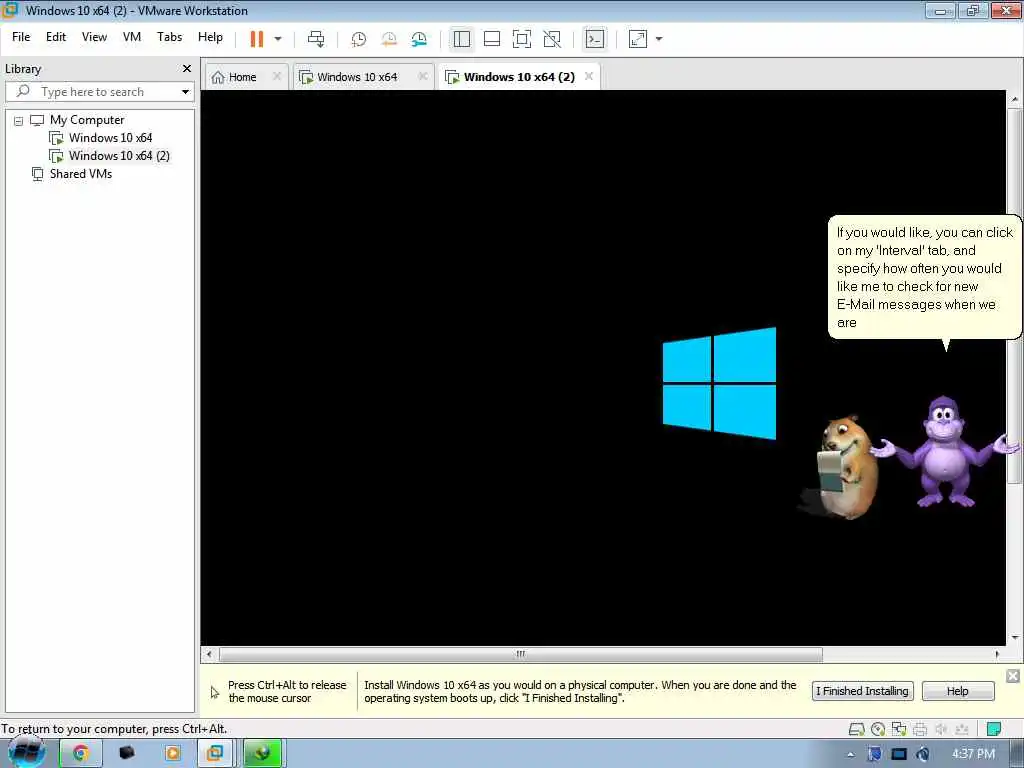The image size is (1024, 768).
Task: Enter full screen mode
Action: pyautogui.click(x=522, y=39)
